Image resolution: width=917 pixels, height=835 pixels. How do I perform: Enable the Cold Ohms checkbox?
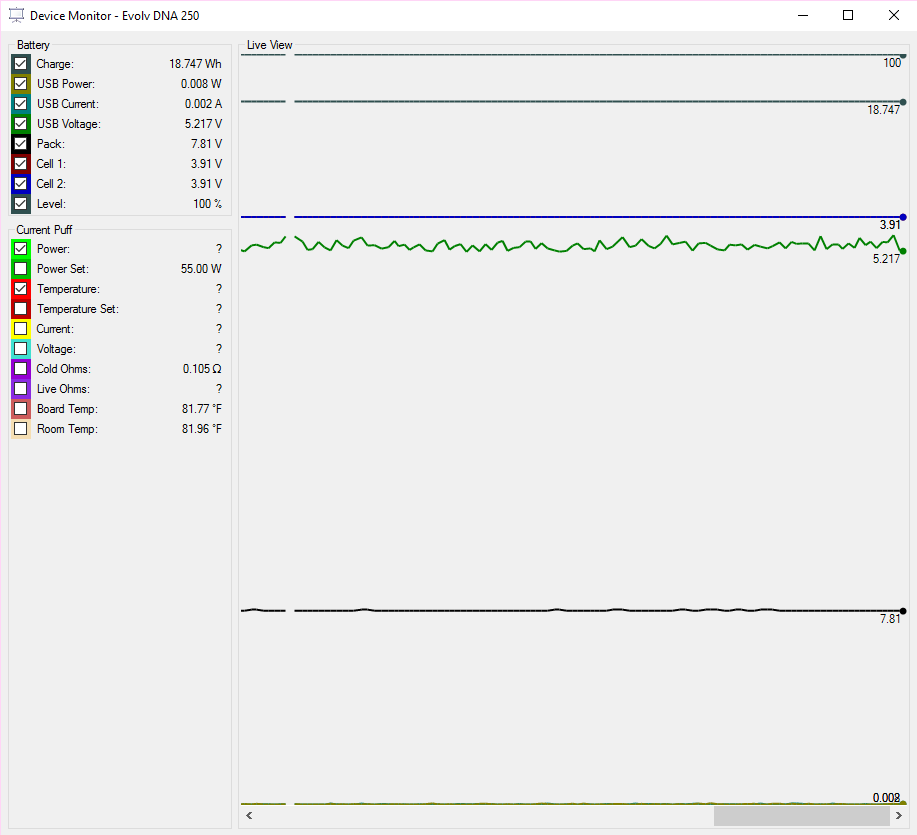coord(21,369)
